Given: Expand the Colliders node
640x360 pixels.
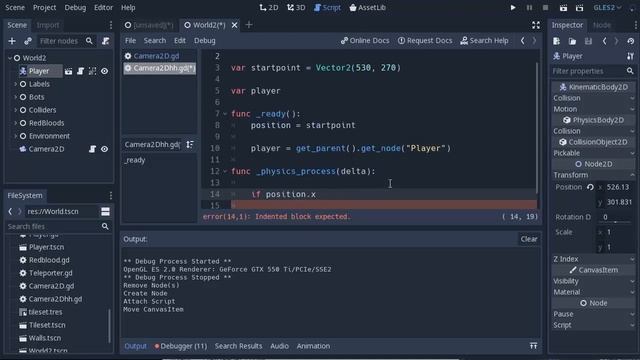Looking at the screenshot, I should point(16,110).
